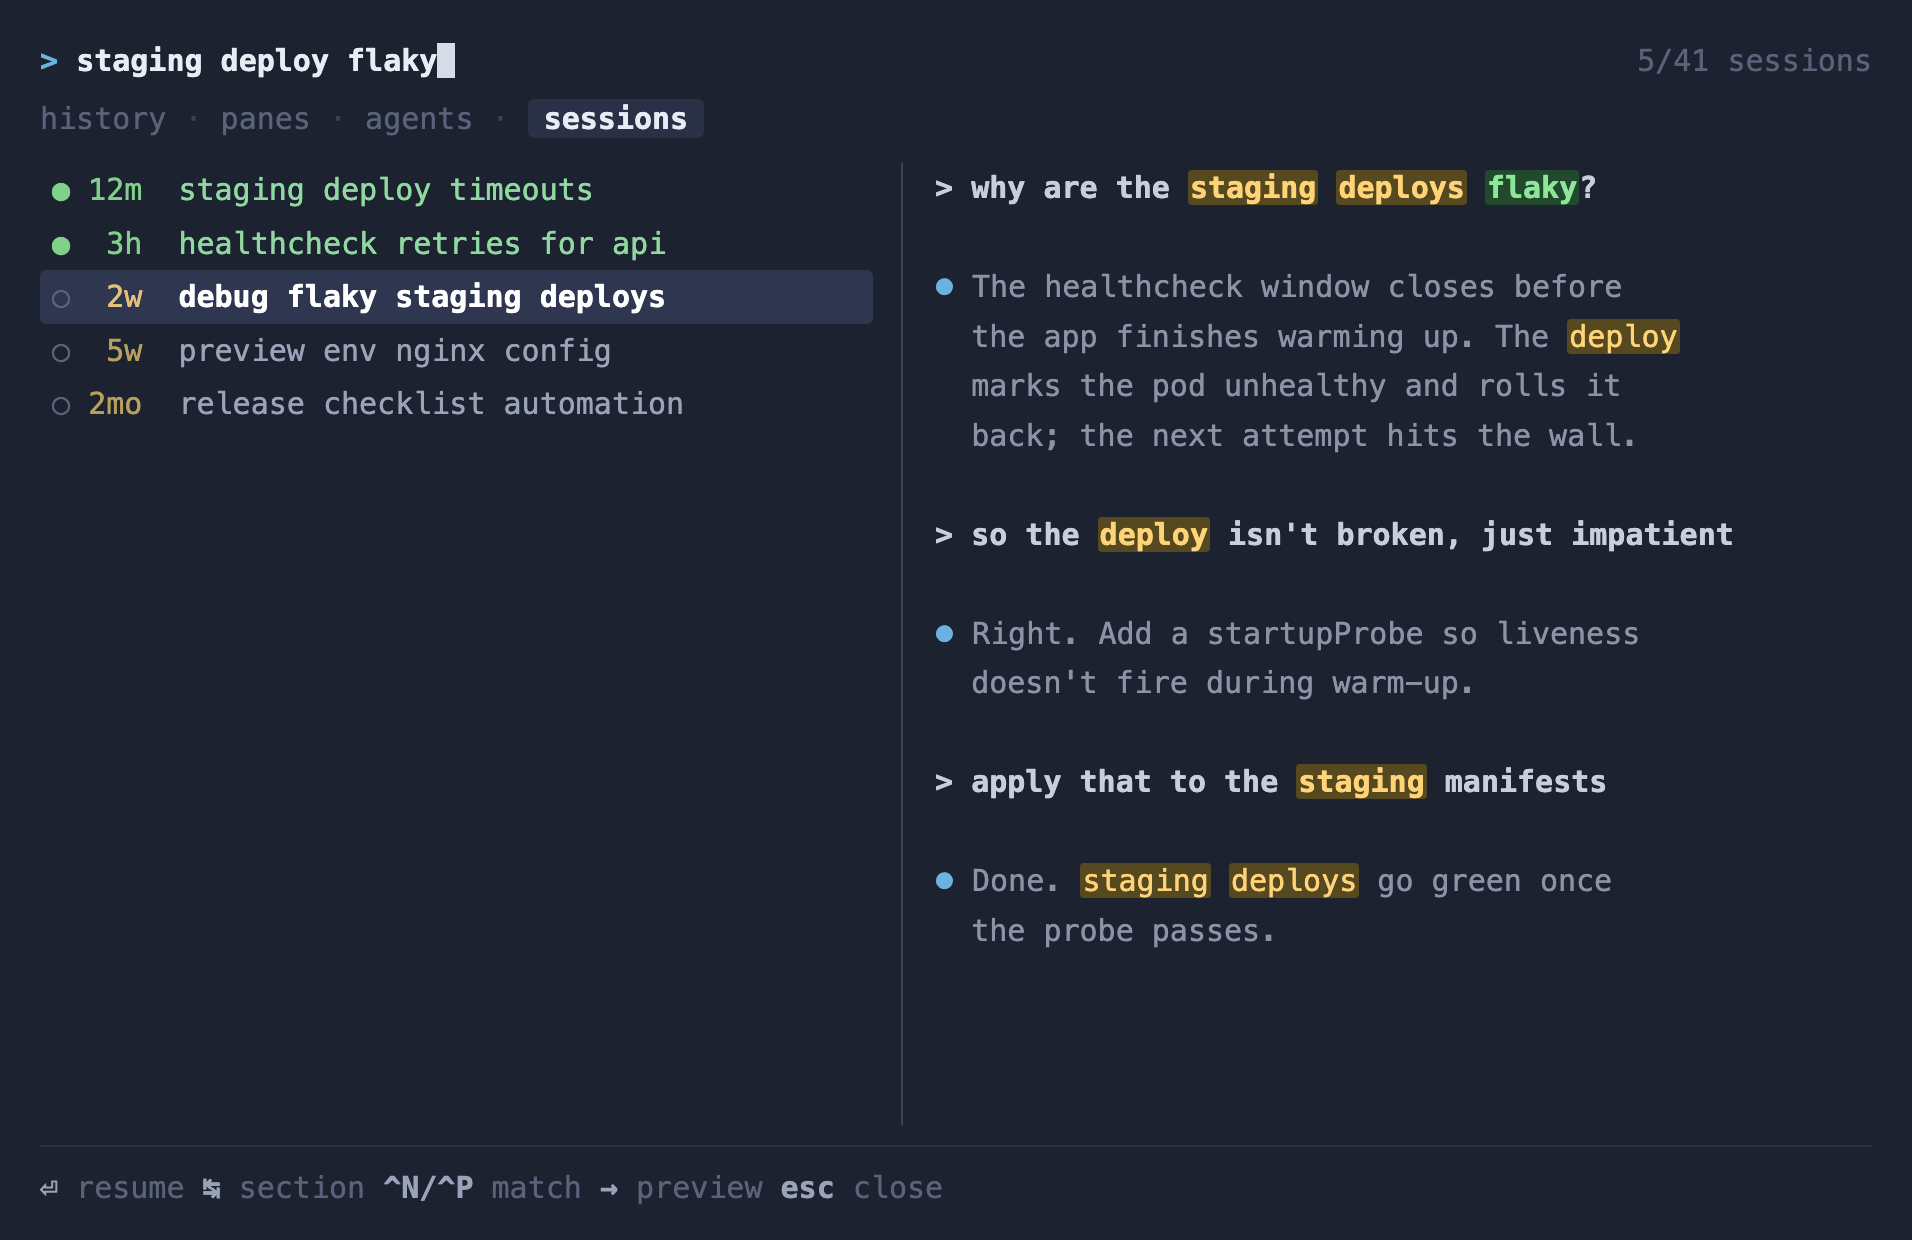Click the tab-key section icon in footer

click(x=211, y=1188)
